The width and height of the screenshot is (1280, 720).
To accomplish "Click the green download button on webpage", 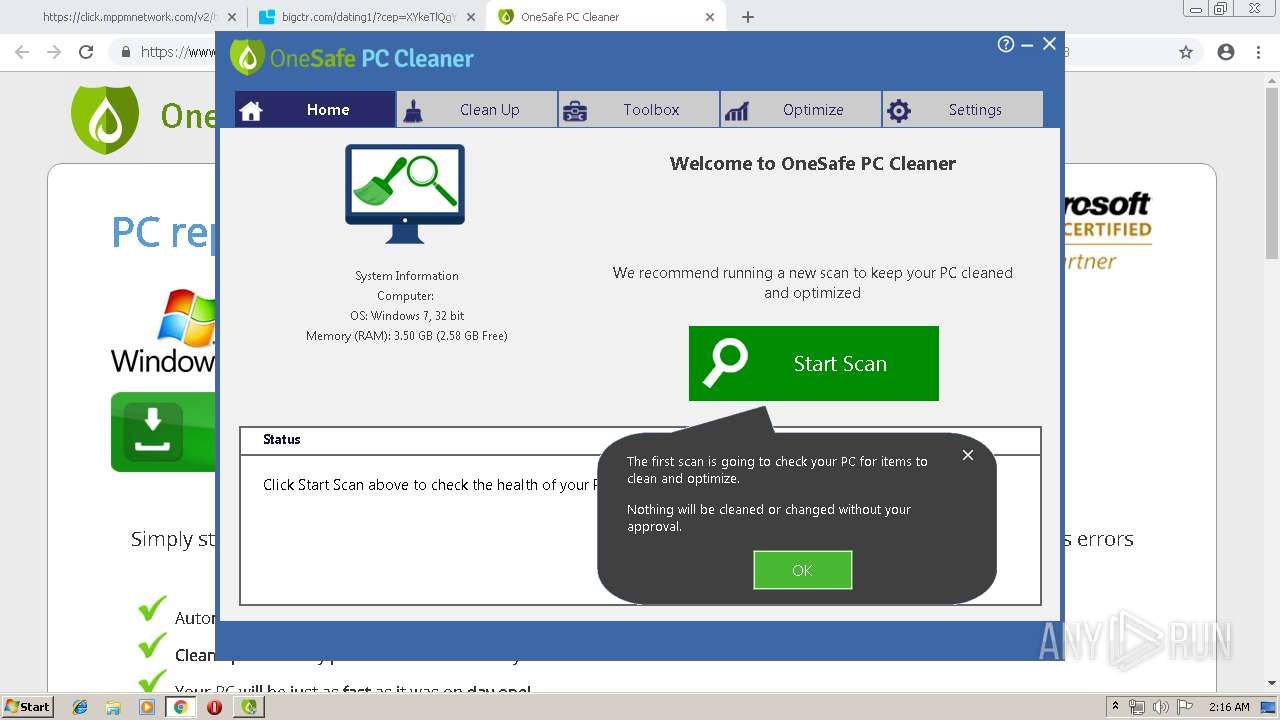I will click(163, 432).
